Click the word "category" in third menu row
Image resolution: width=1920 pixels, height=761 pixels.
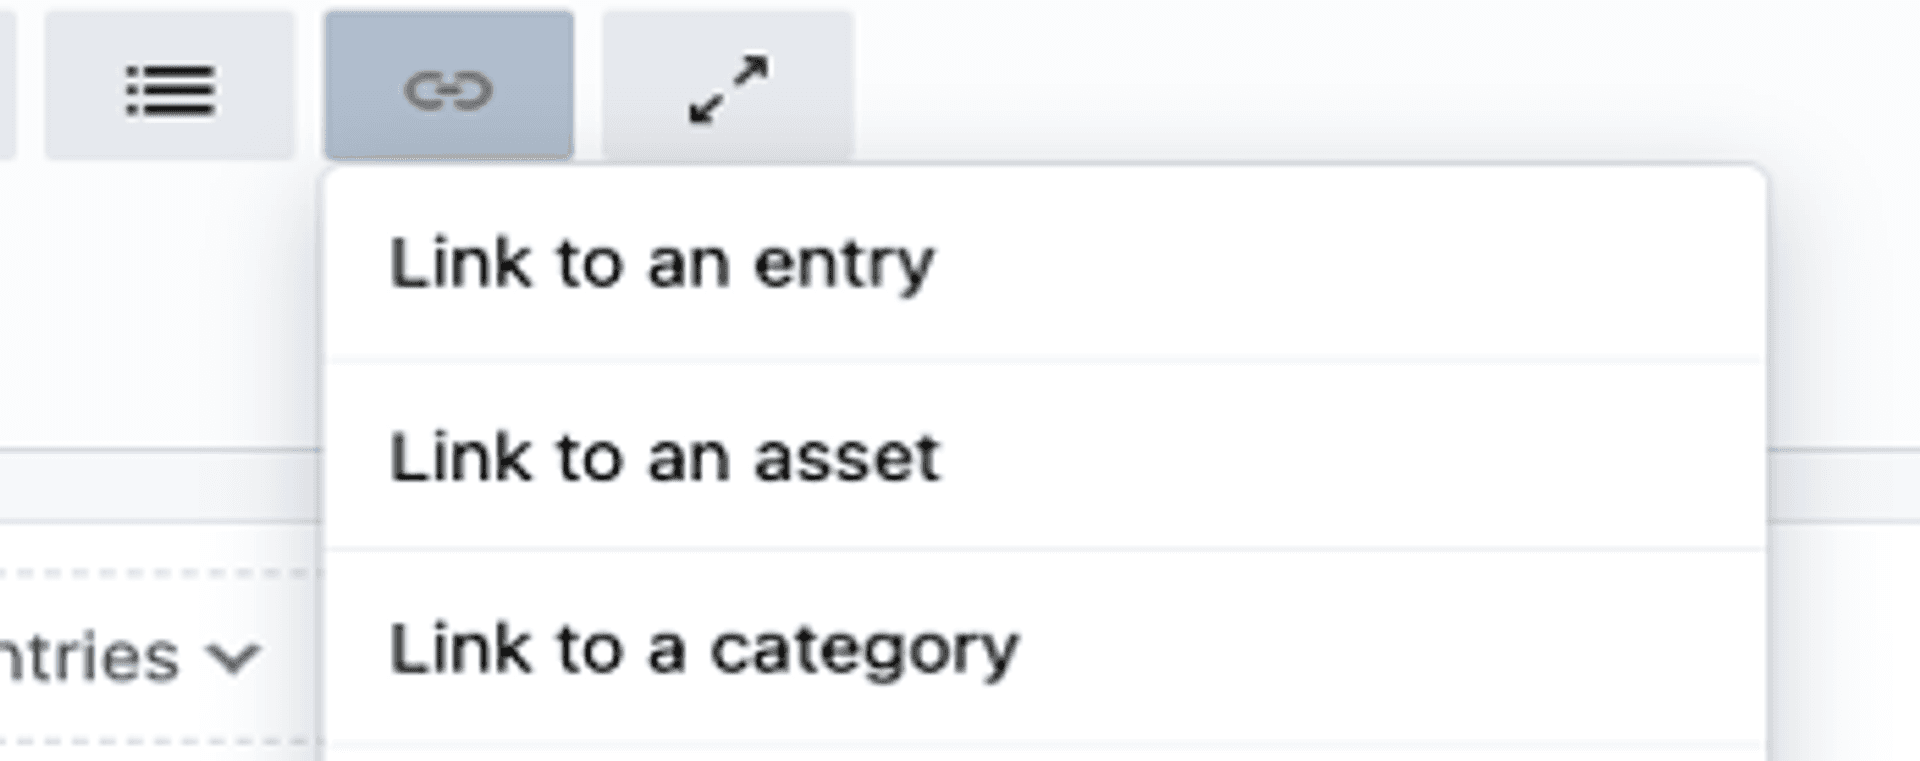pyautogui.click(x=864, y=652)
